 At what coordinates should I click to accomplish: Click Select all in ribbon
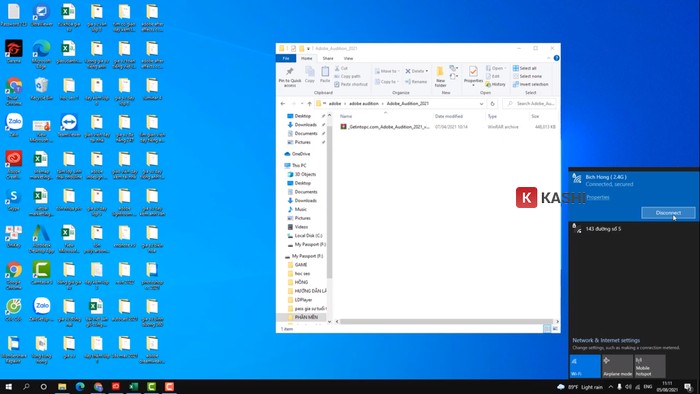[x=525, y=68]
